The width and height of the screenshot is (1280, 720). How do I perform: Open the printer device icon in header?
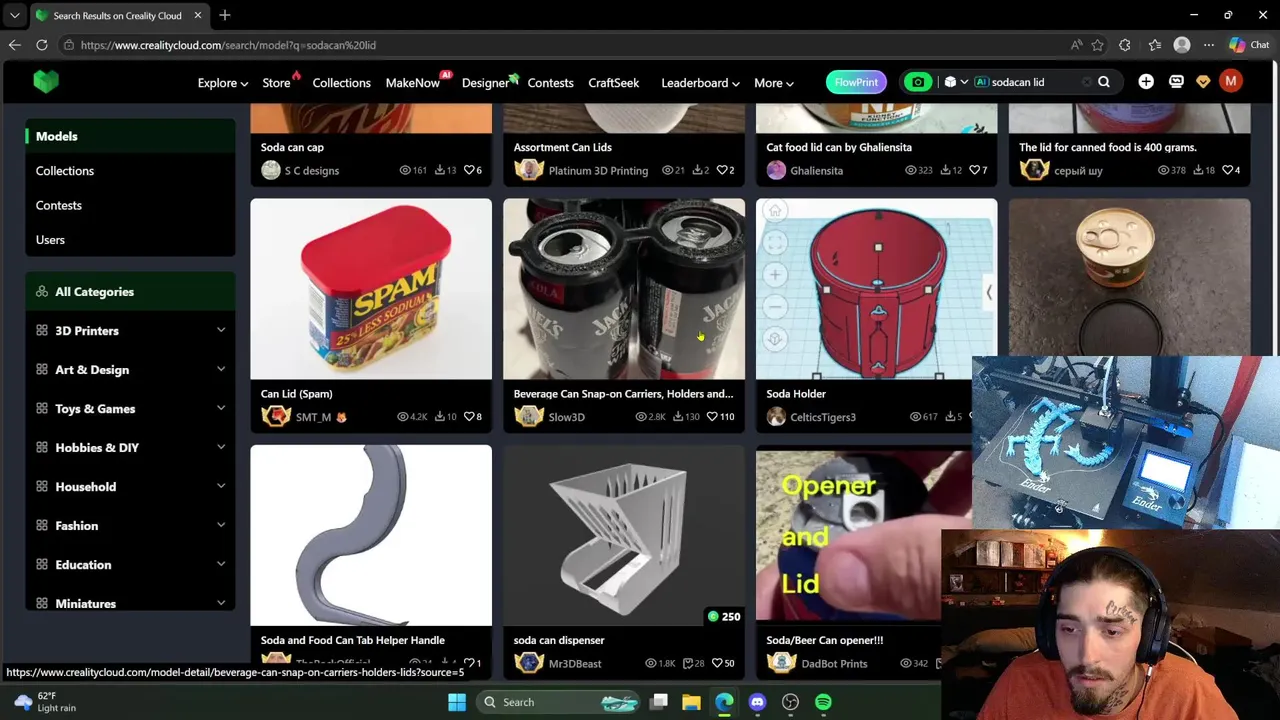click(x=1176, y=82)
